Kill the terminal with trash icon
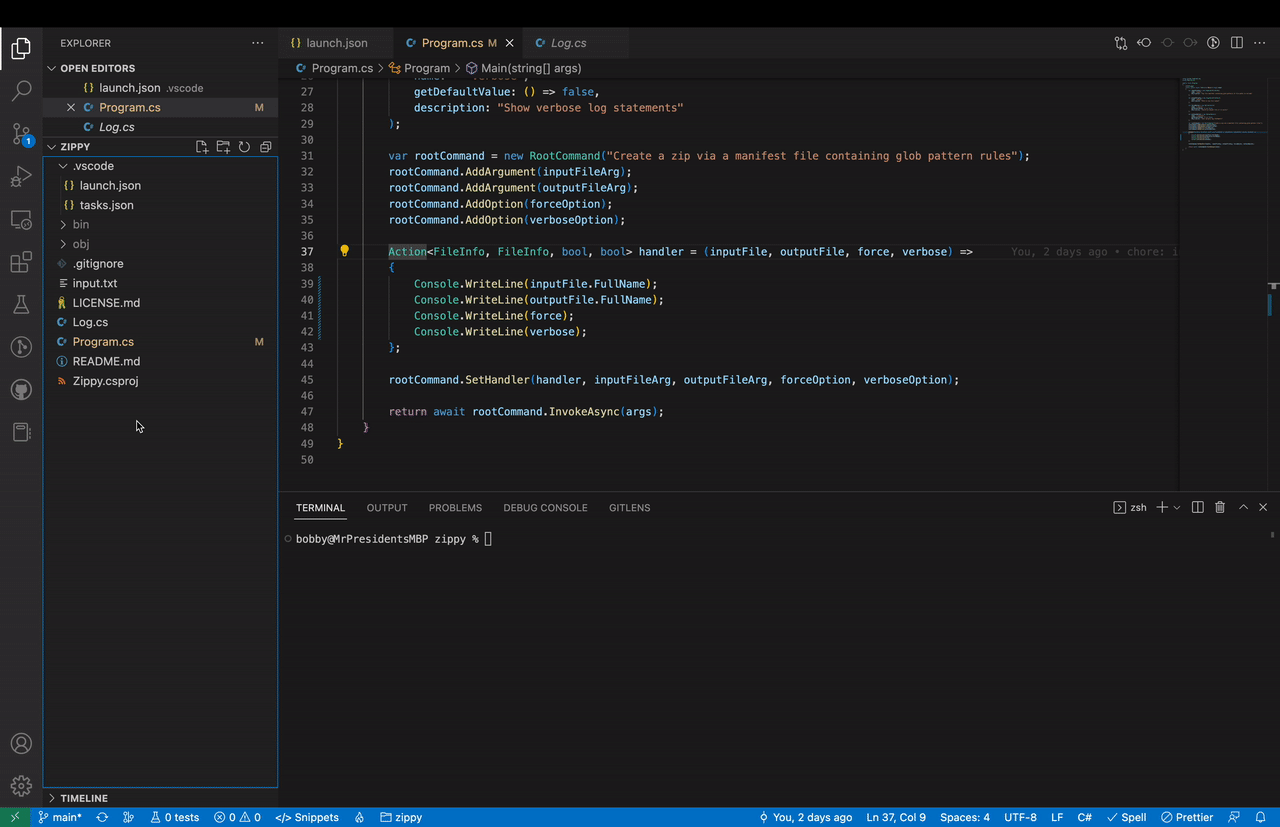Viewport: 1280px width, 827px height. pos(1219,507)
